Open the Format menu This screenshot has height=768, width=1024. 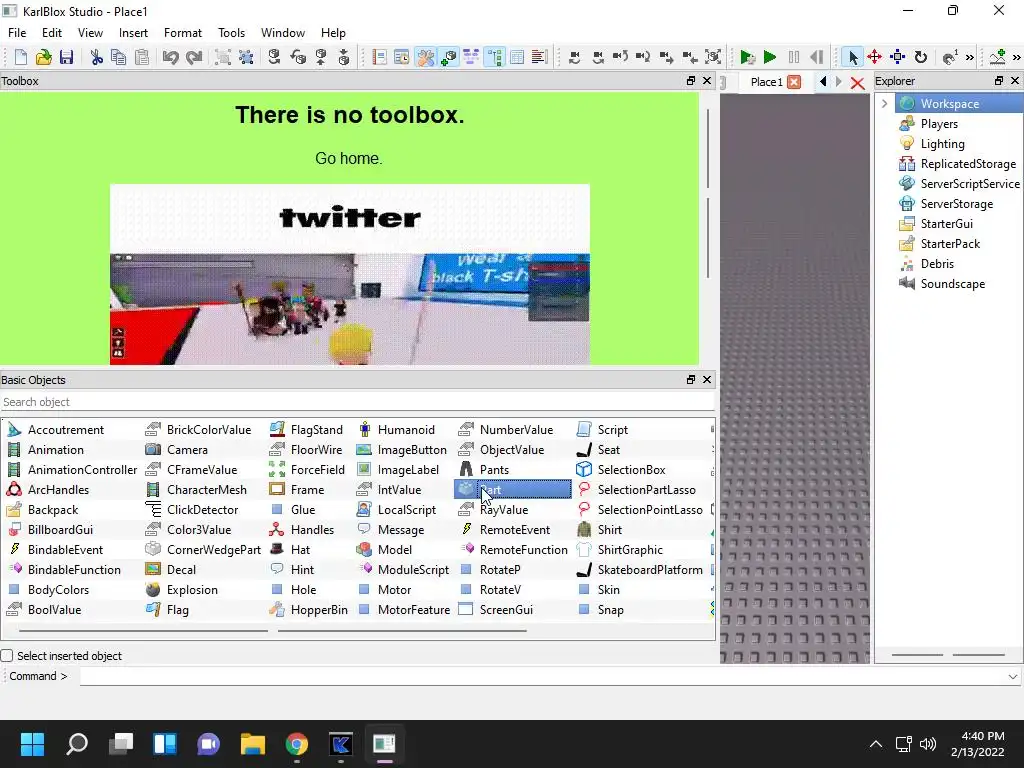click(x=183, y=33)
